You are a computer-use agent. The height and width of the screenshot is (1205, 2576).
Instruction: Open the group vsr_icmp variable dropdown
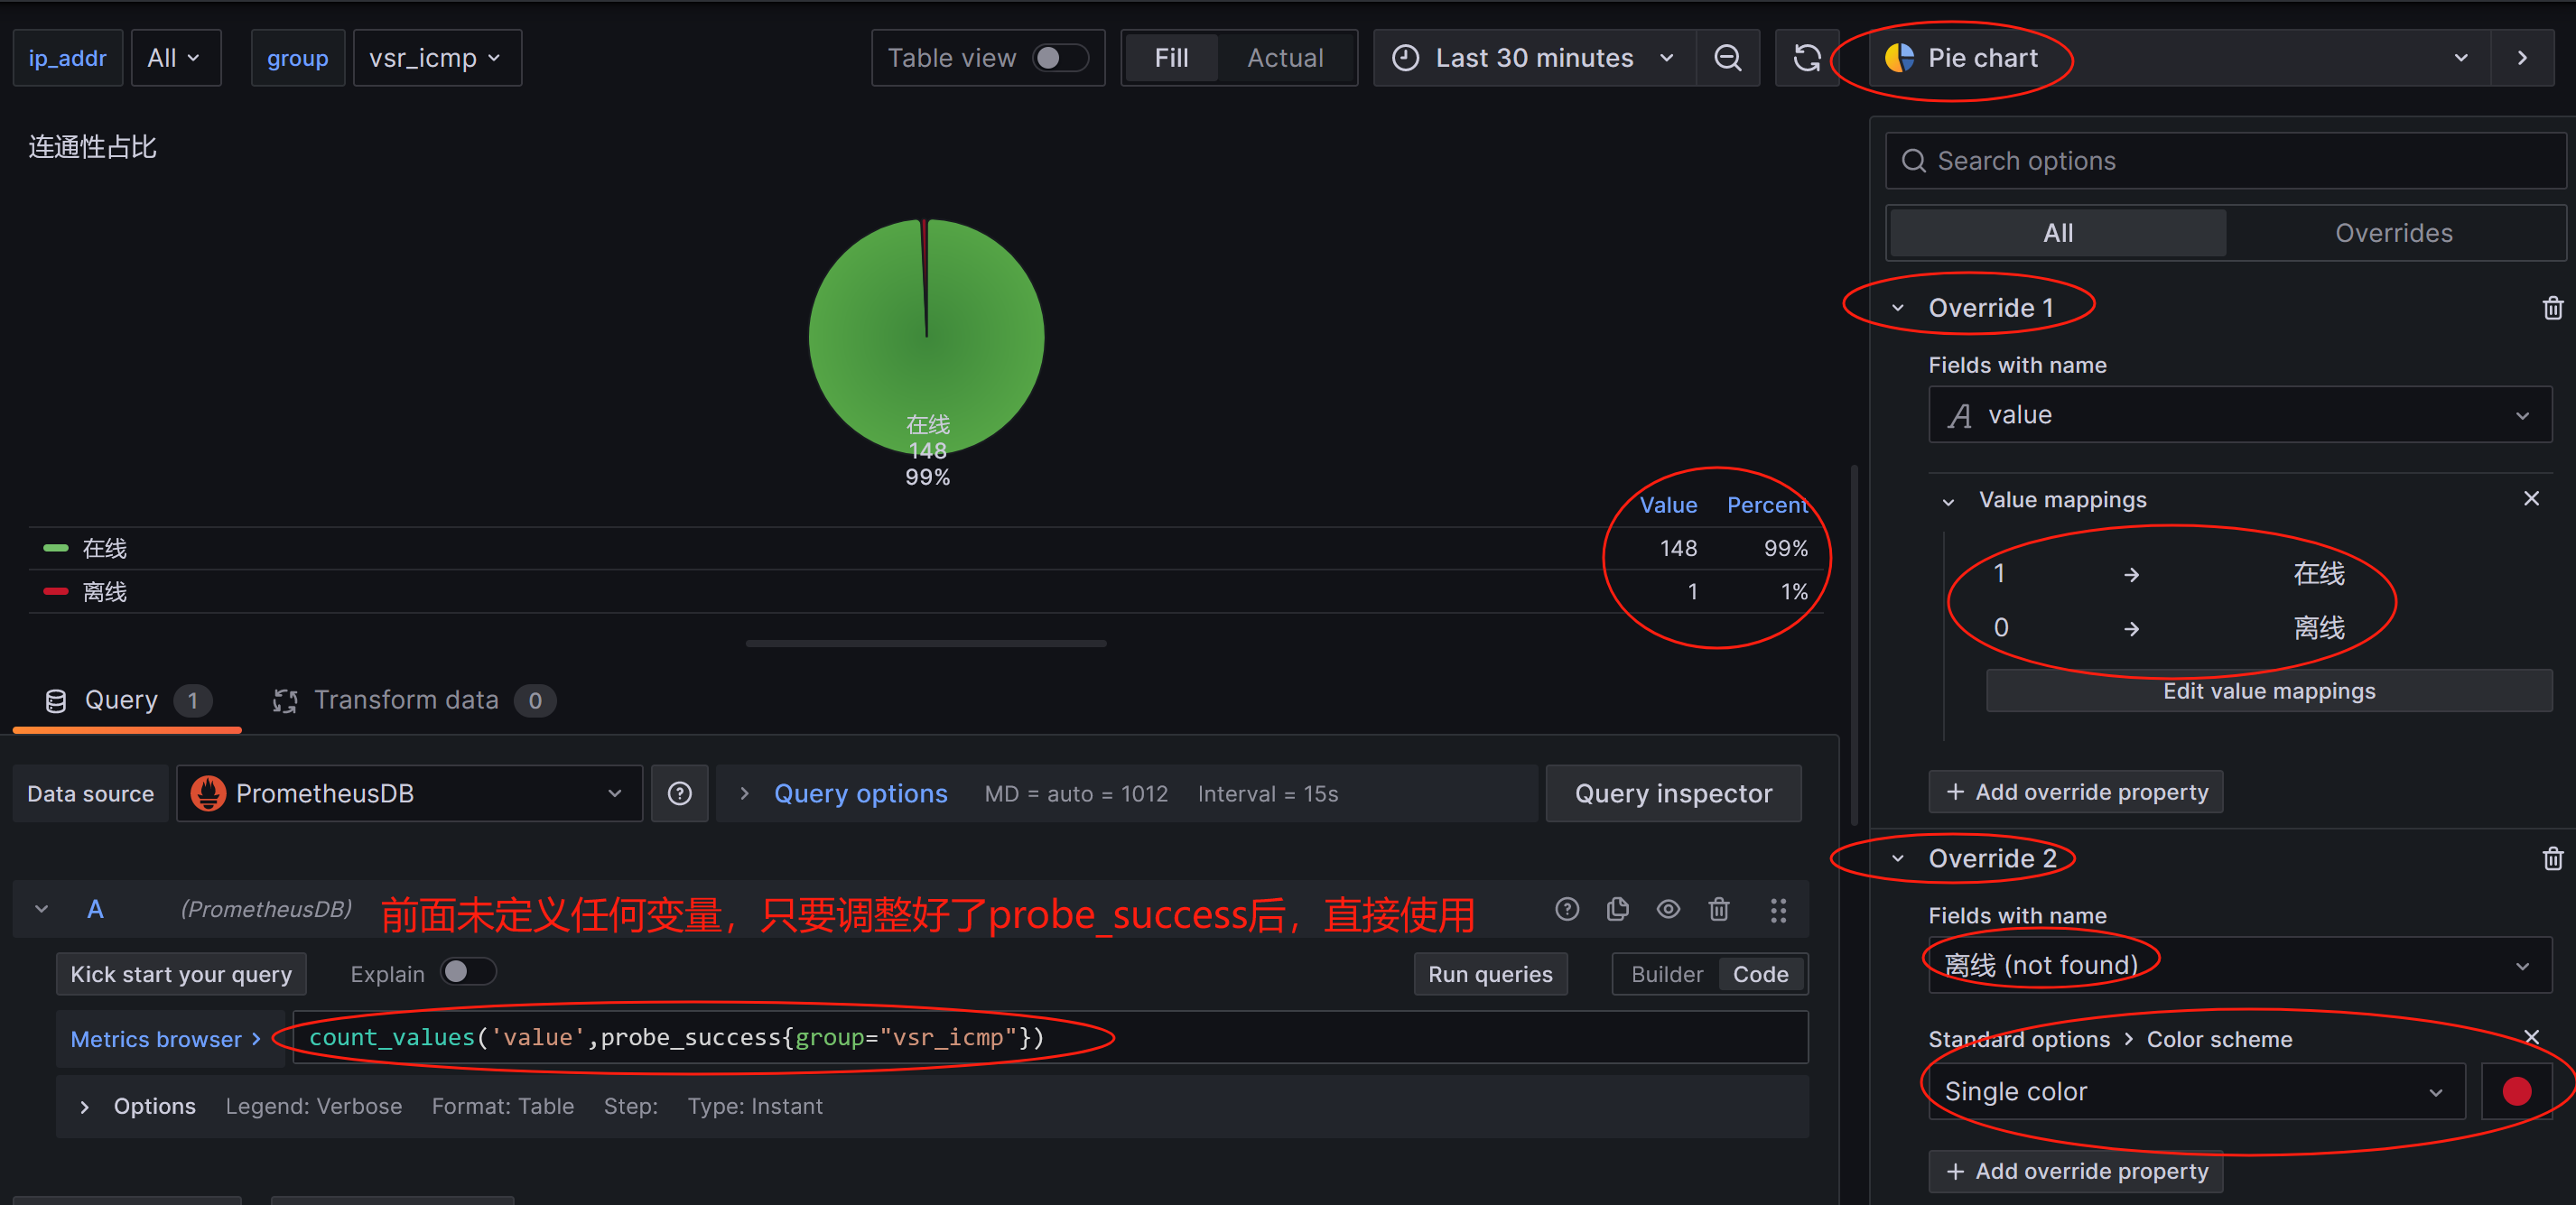(436, 58)
